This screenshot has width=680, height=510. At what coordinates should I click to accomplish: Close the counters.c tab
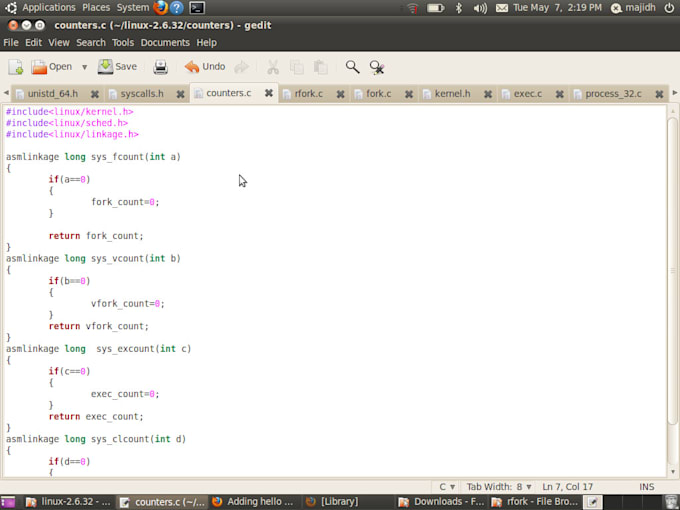point(268,93)
